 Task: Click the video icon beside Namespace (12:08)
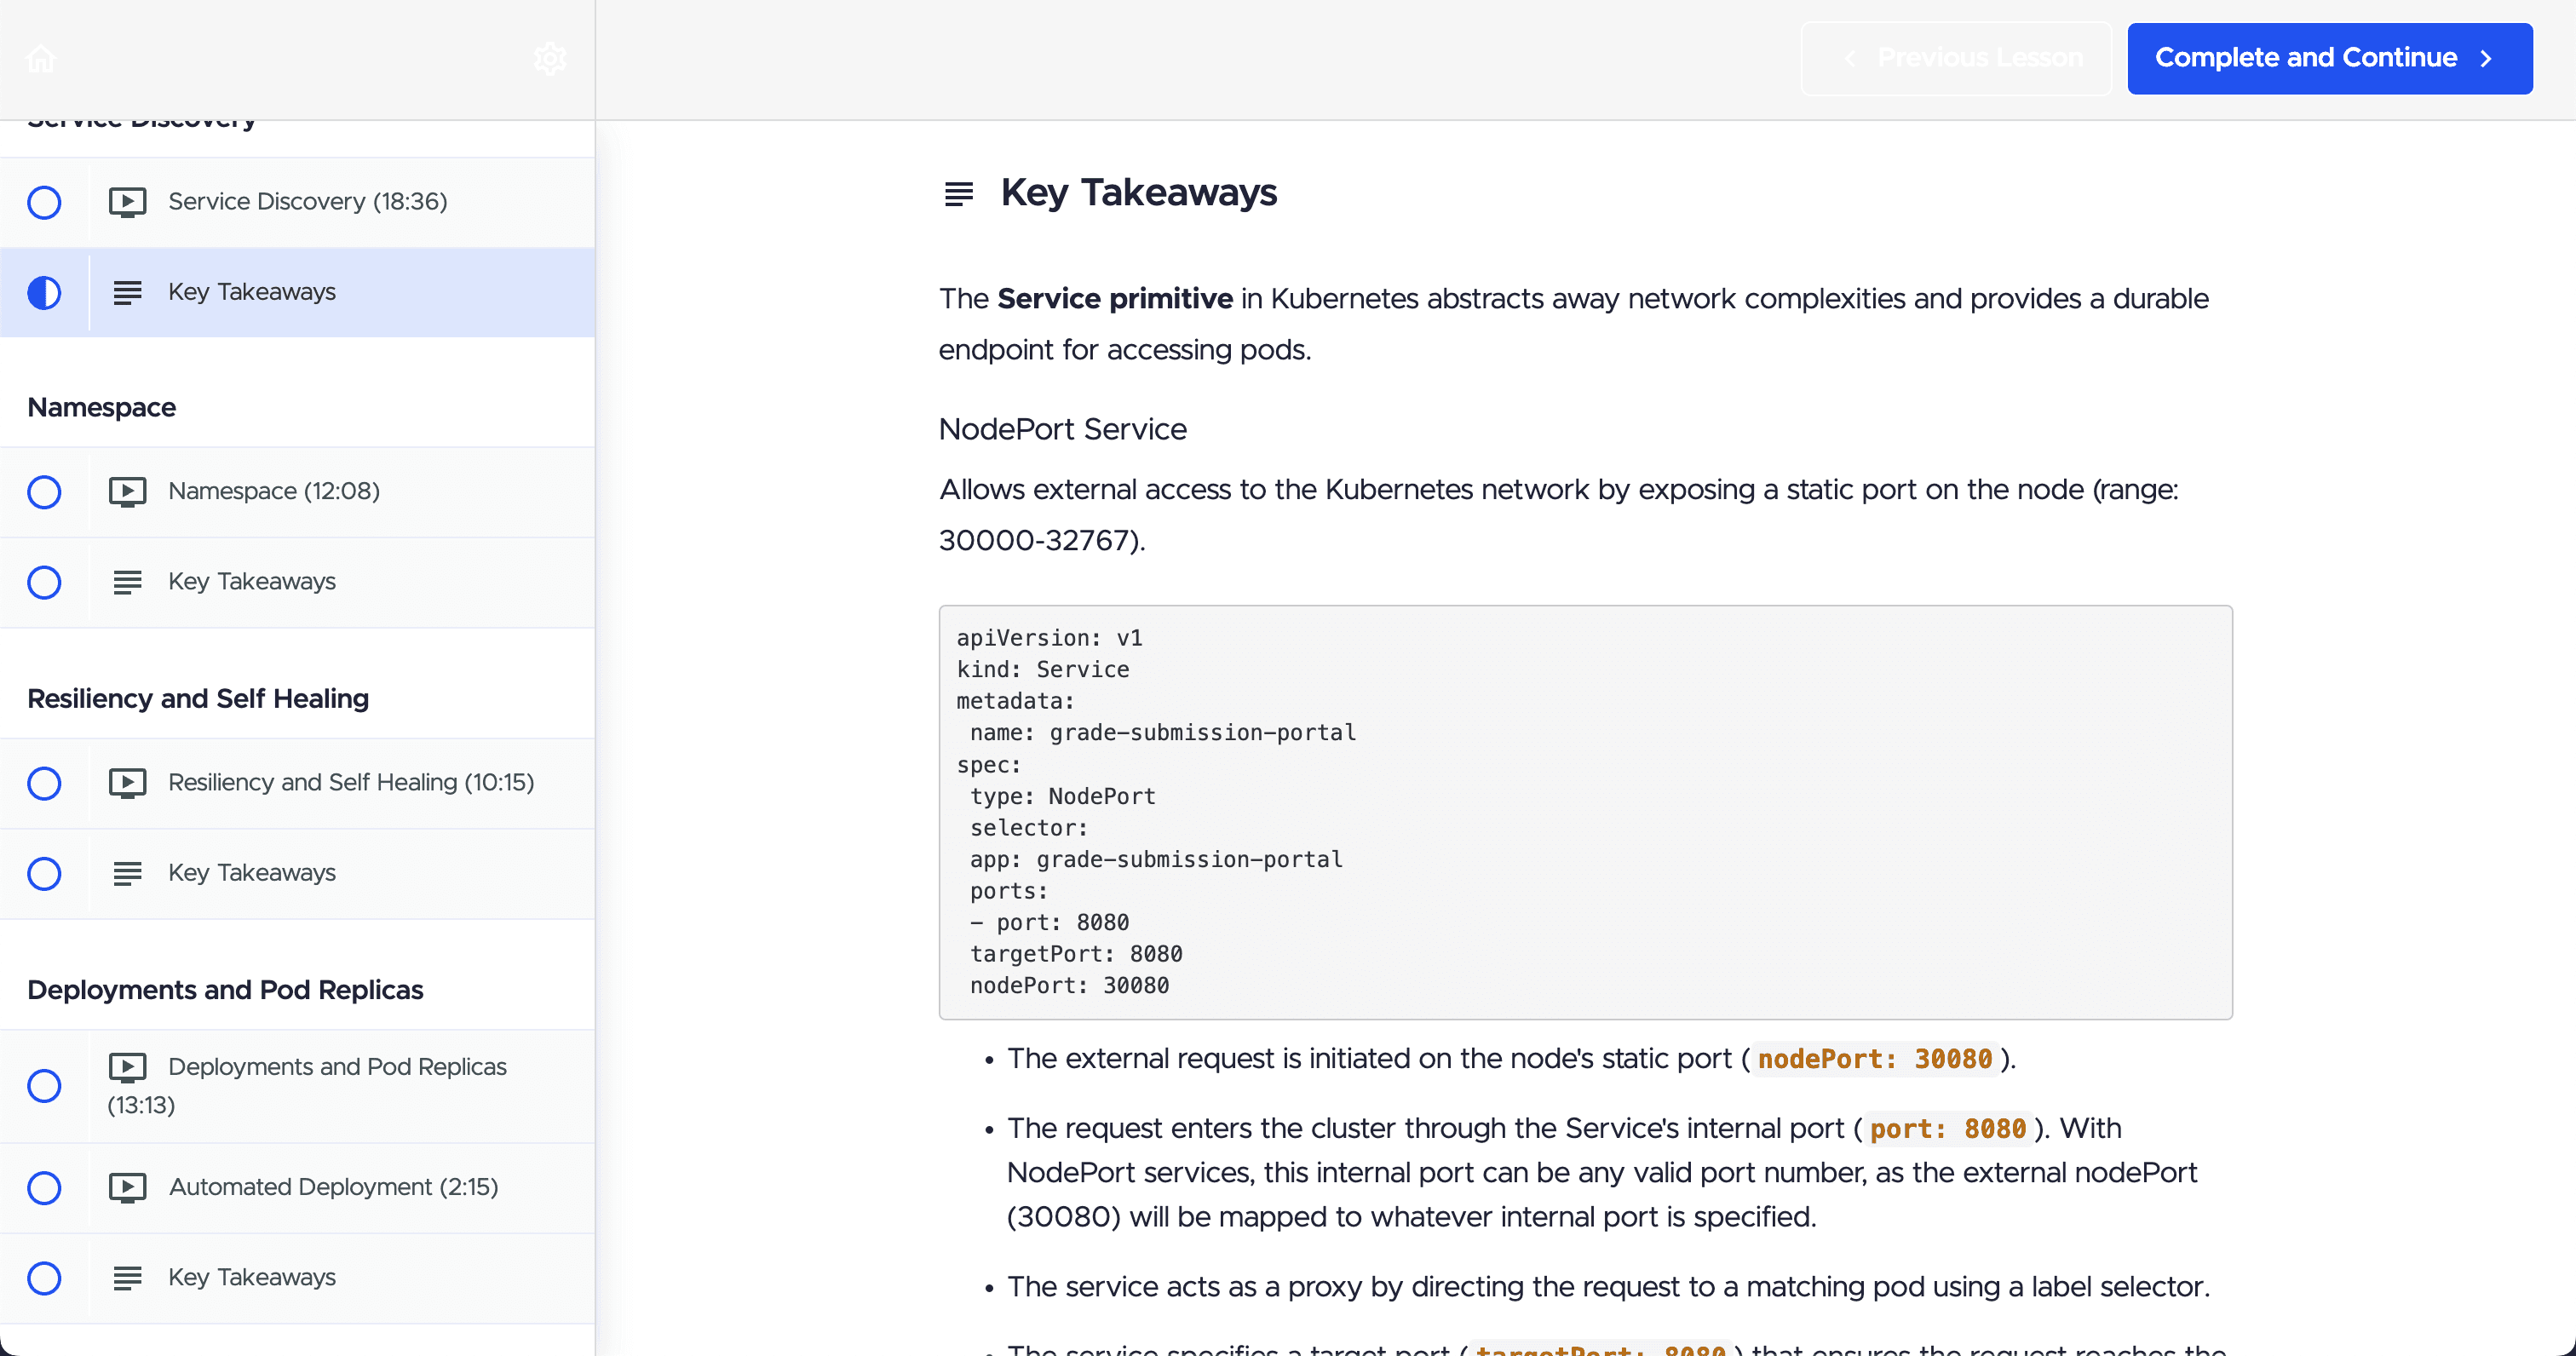127,492
